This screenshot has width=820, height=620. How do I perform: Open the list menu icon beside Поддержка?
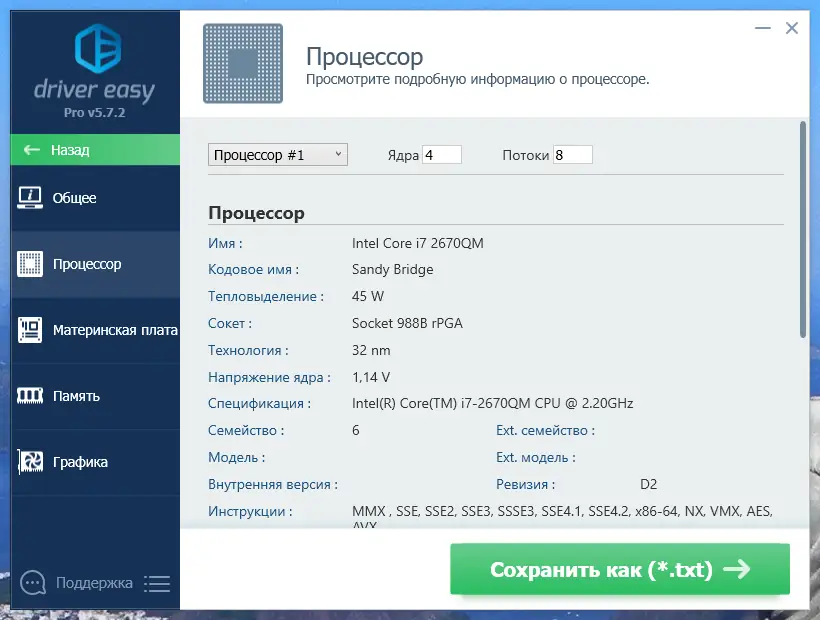(x=157, y=583)
